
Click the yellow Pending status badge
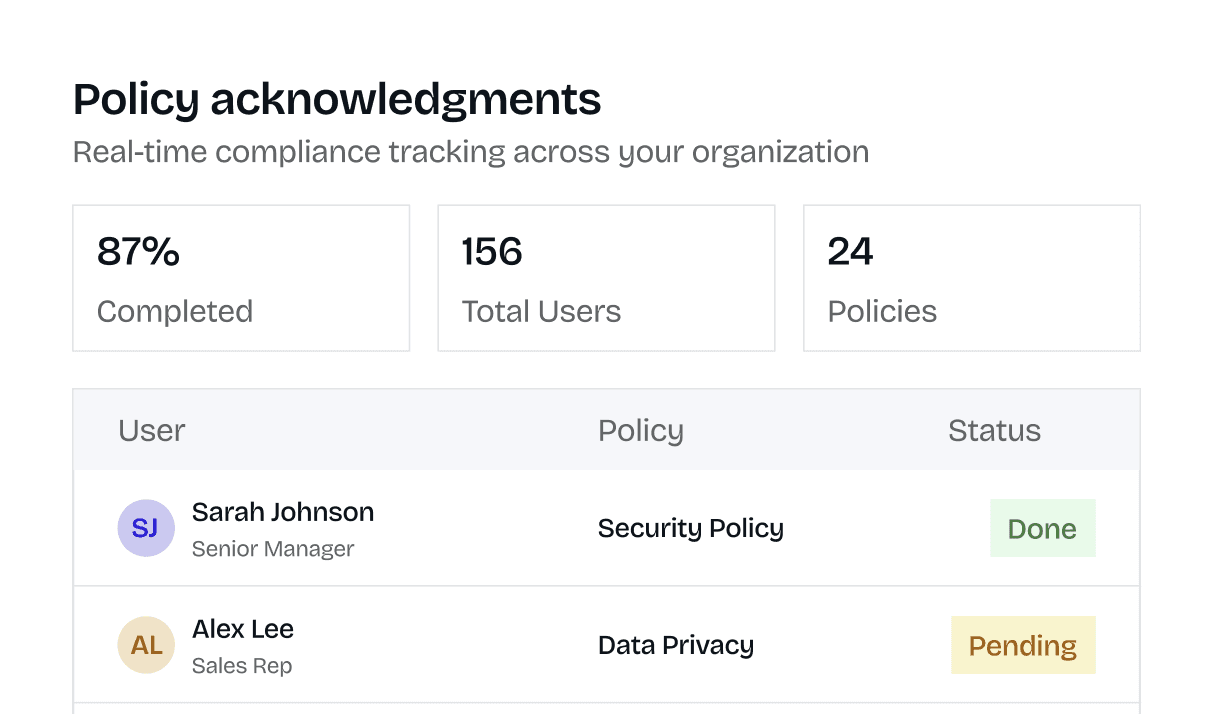click(1022, 645)
